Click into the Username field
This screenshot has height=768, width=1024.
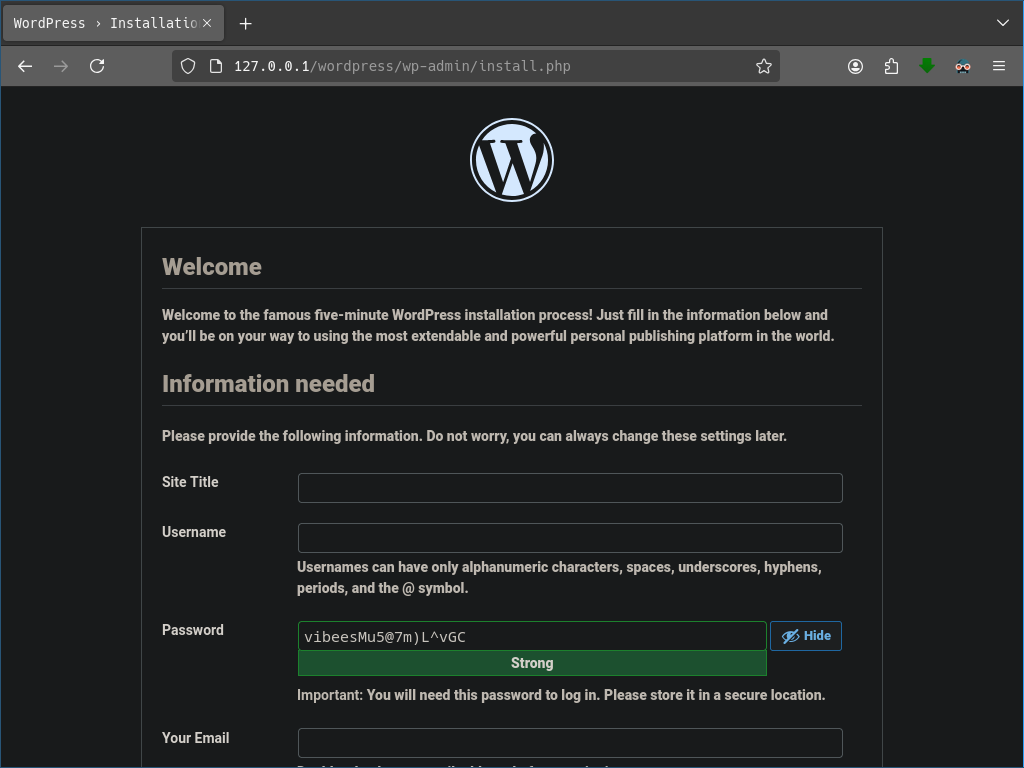tap(570, 538)
